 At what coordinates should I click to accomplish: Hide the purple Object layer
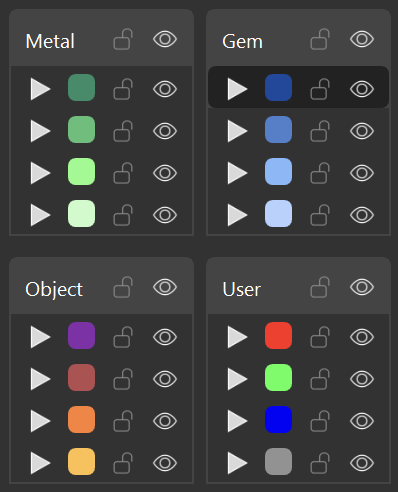pos(165,337)
